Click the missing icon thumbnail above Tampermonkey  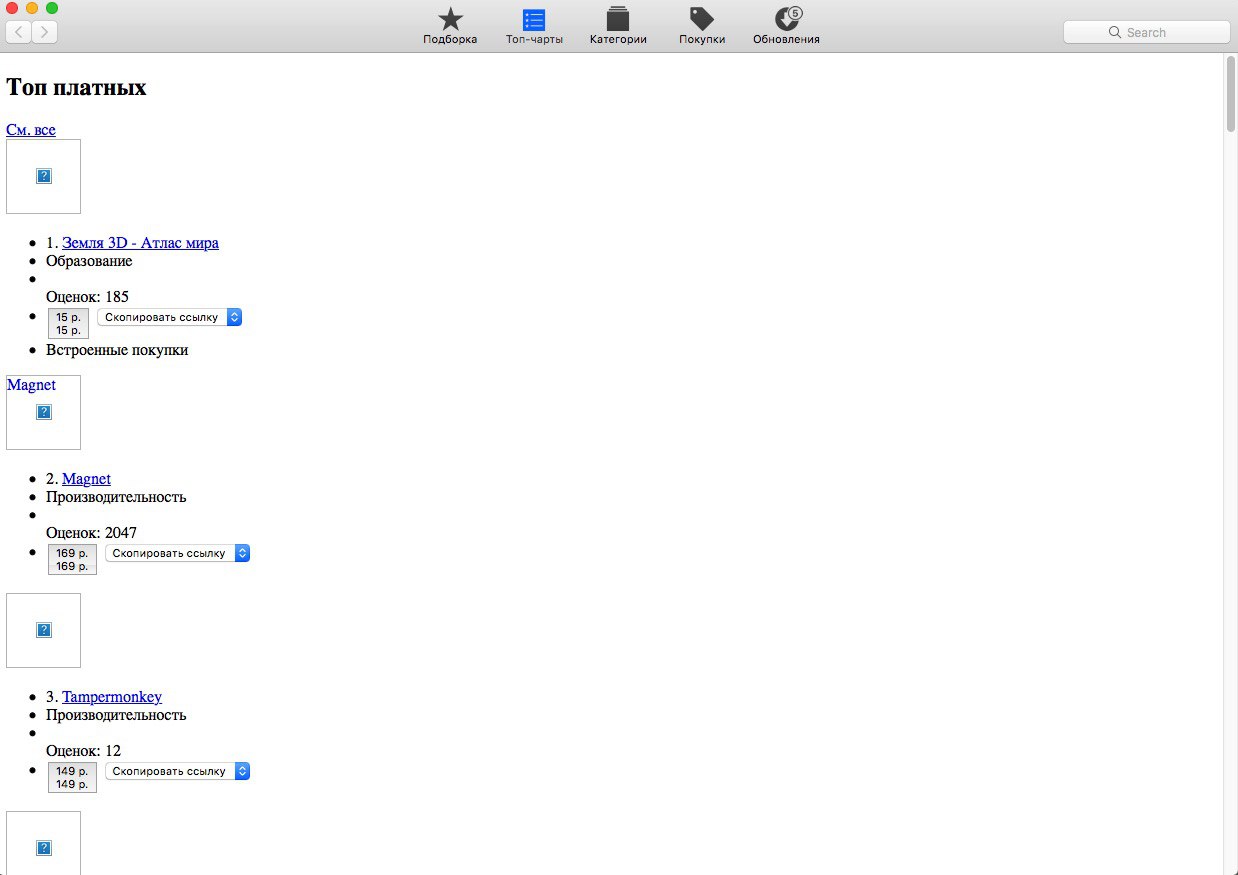(43, 630)
